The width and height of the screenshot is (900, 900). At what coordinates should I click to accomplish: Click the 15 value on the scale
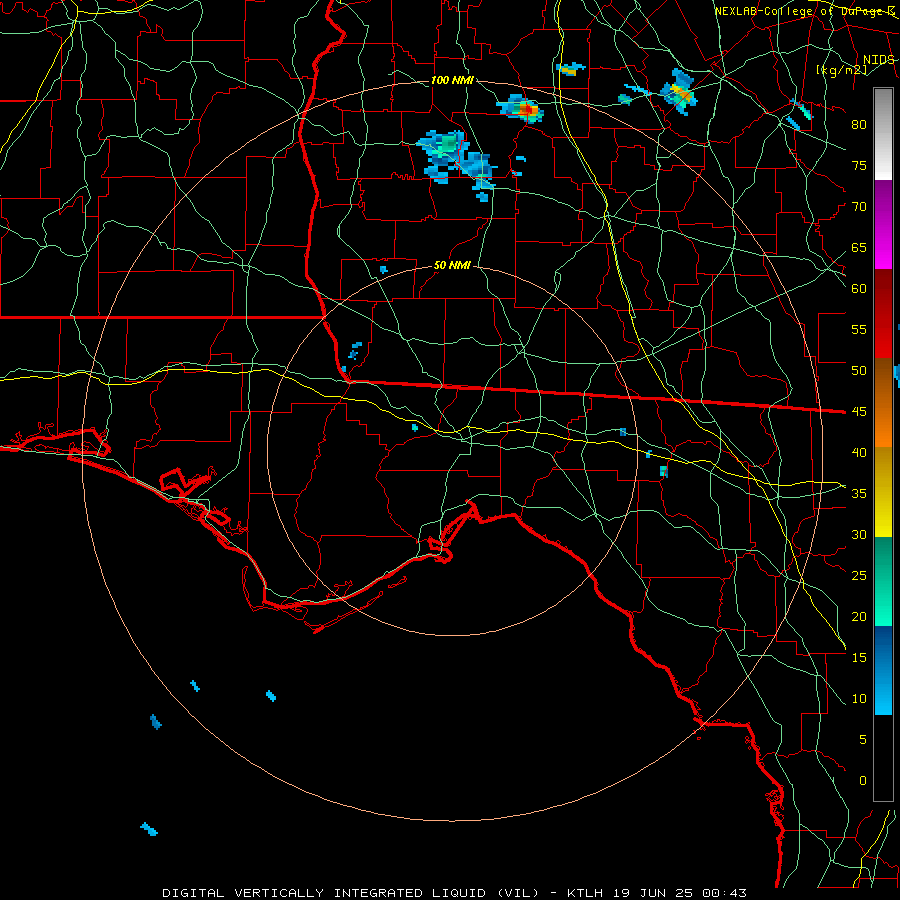[x=859, y=657]
